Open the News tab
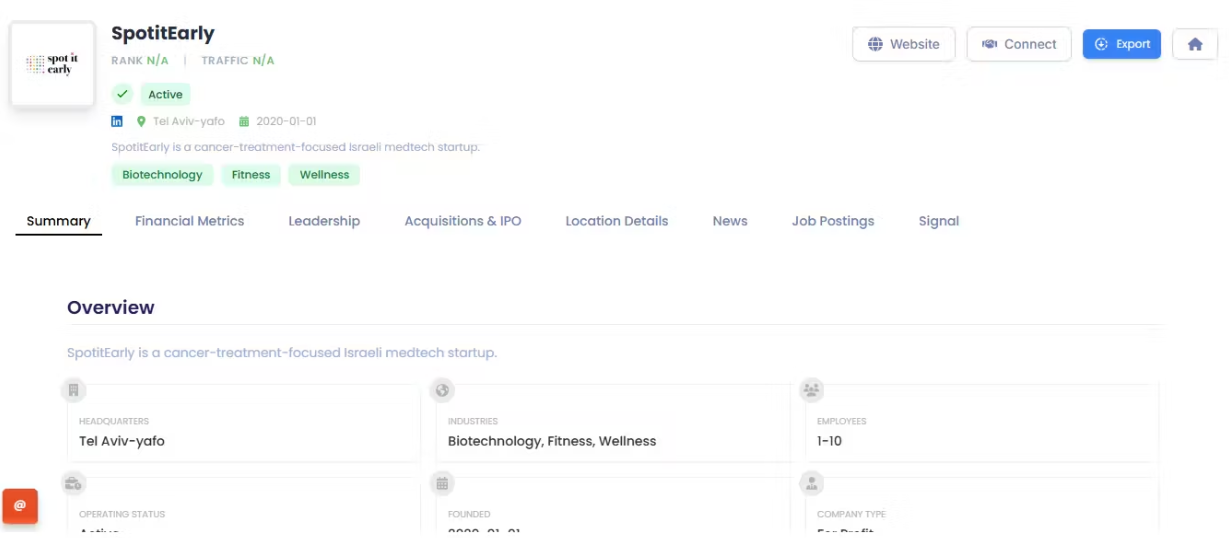 pyautogui.click(x=730, y=221)
